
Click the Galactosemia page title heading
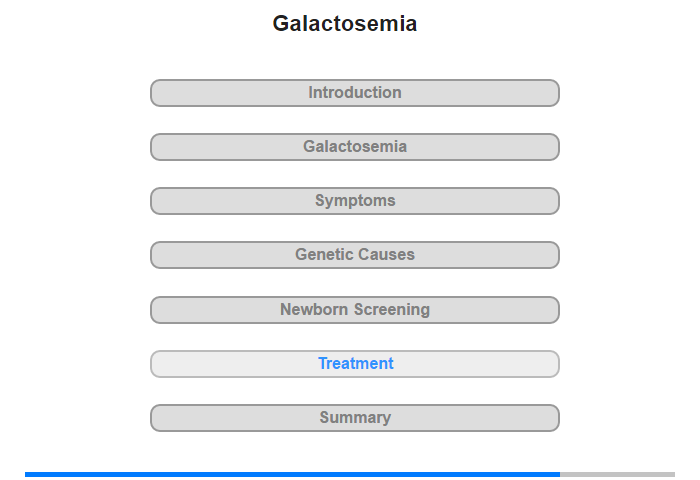(345, 24)
